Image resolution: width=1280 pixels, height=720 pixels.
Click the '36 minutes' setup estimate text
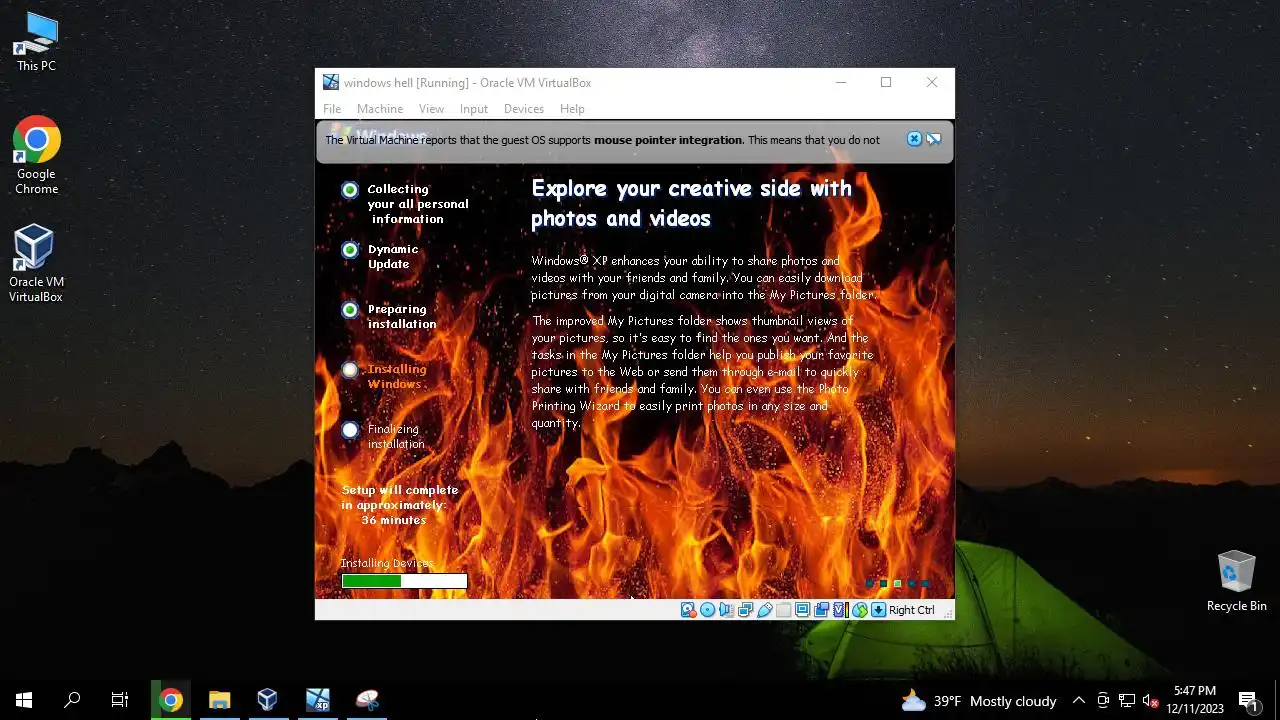(394, 520)
